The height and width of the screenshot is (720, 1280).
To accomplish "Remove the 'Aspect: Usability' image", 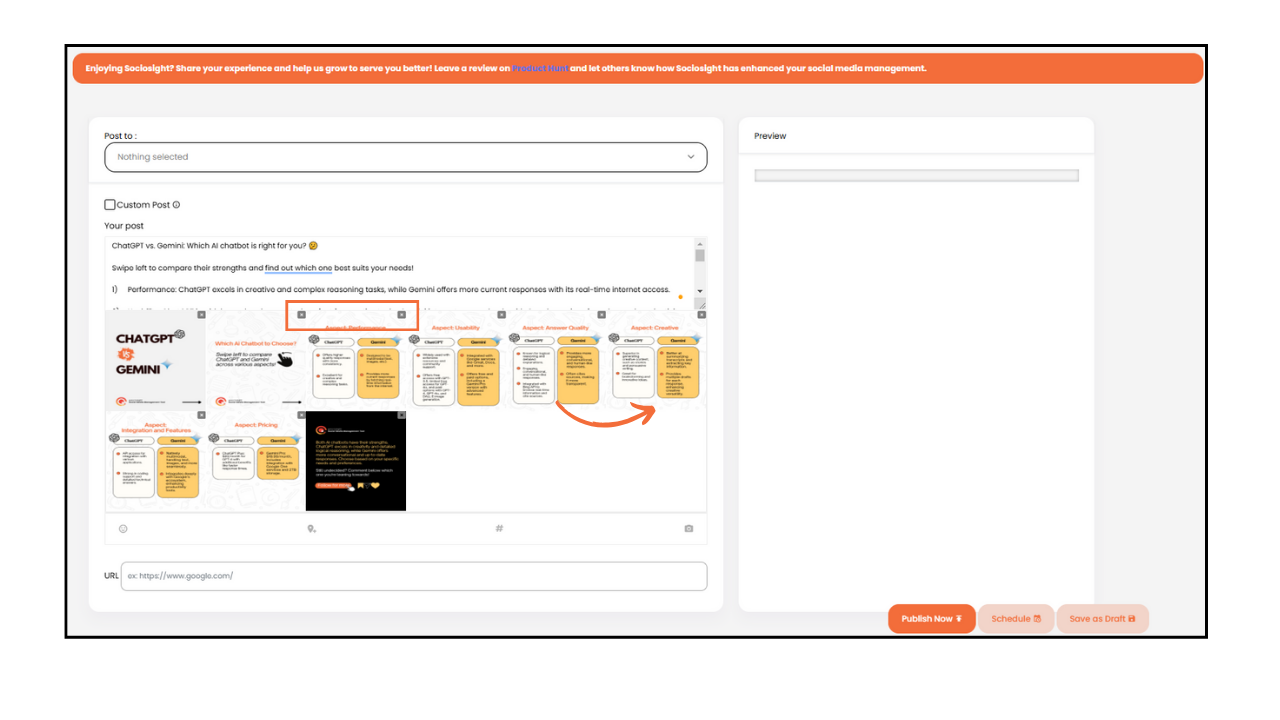I will click(x=501, y=315).
